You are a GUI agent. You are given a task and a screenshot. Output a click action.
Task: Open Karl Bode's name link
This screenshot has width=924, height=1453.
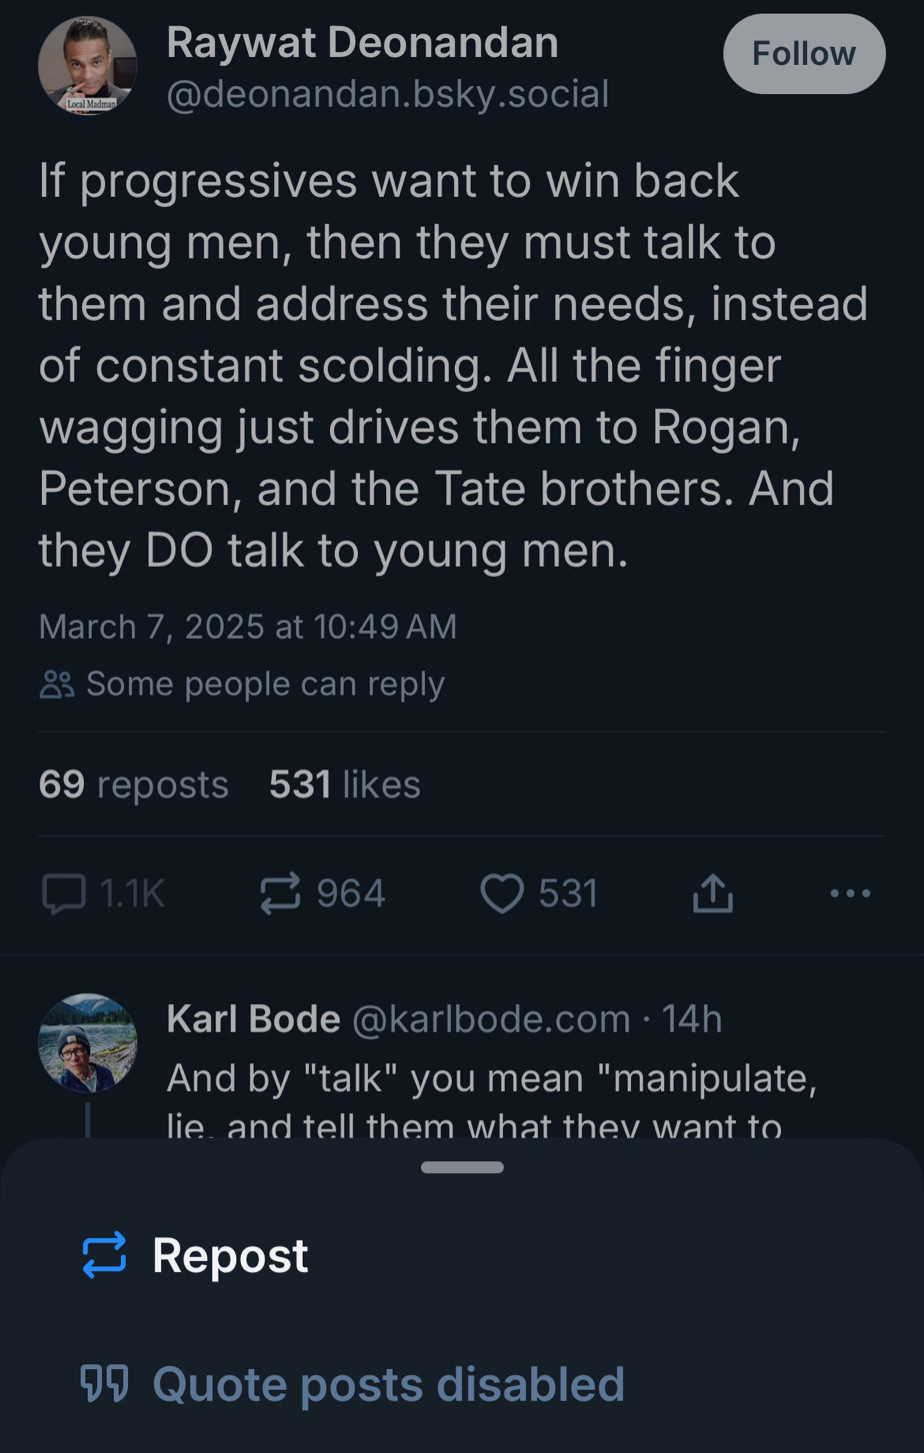coord(253,1019)
